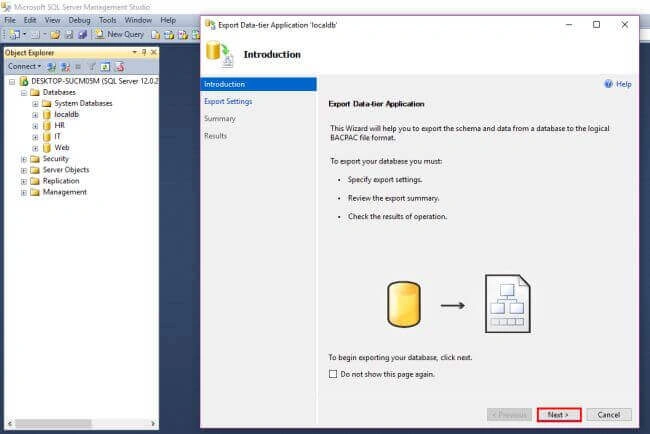The image size is (650, 434).
Task: Expand the Web database node
Action: point(35,148)
